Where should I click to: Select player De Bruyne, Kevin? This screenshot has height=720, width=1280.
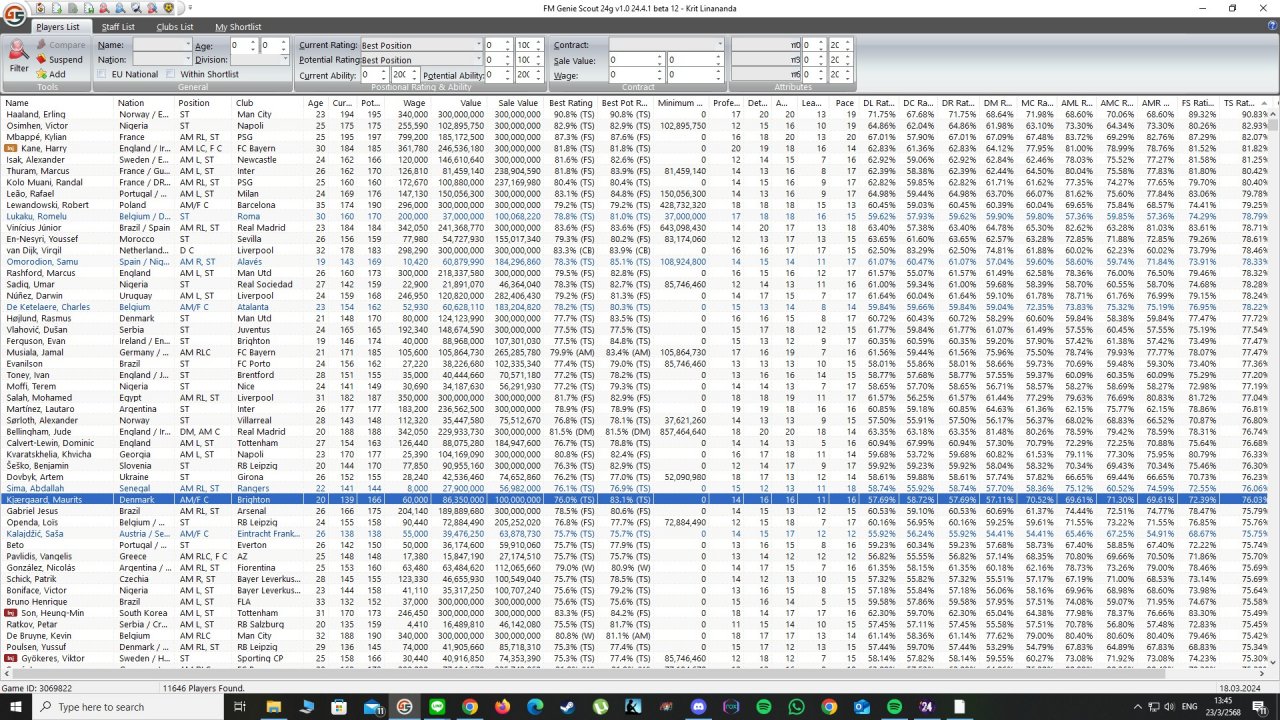635,636
